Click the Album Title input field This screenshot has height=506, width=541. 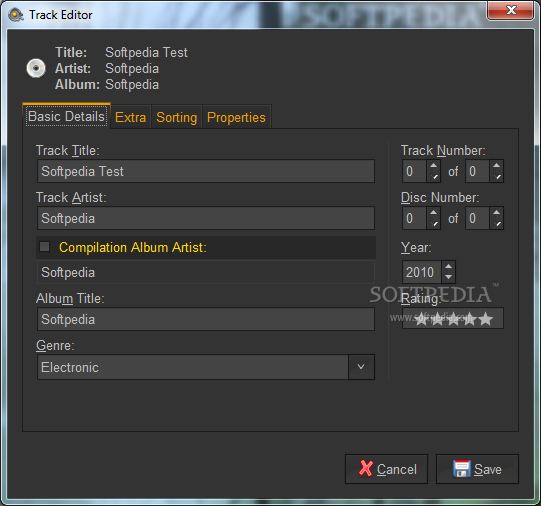206,319
